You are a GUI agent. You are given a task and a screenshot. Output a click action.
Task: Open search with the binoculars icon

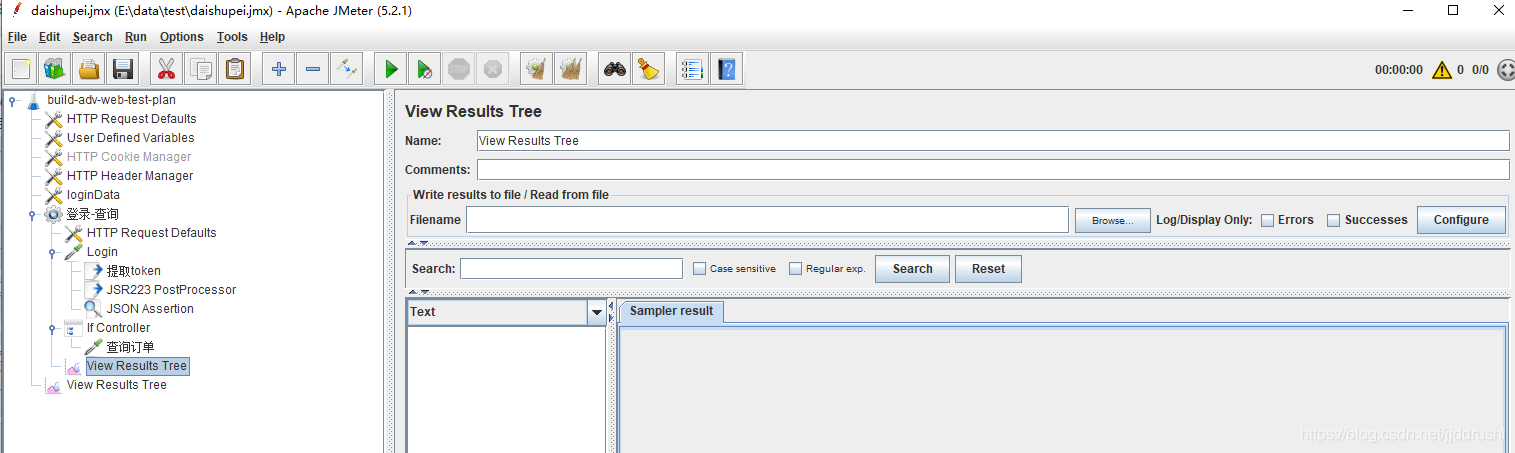(615, 69)
